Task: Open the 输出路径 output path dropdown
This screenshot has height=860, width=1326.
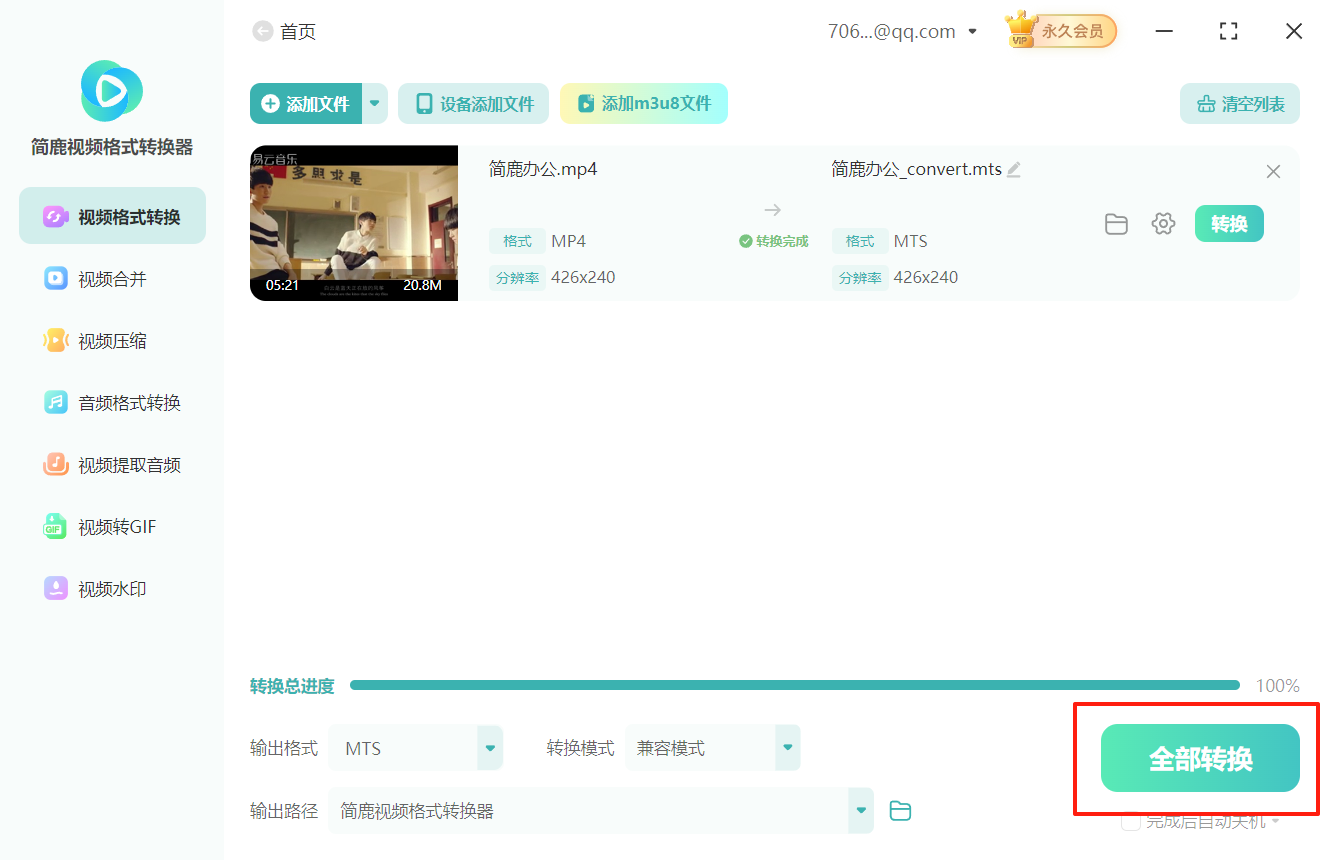Action: [x=859, y=810]
